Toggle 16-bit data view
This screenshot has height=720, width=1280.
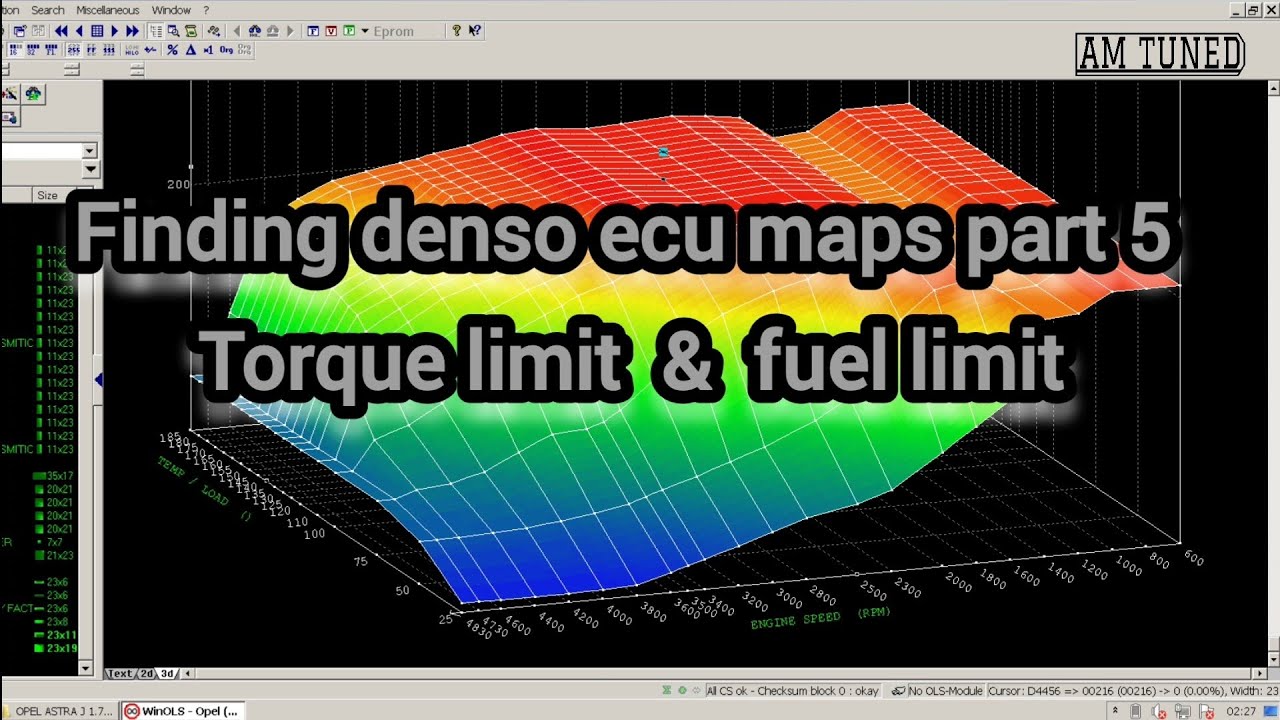pos(16,49)
